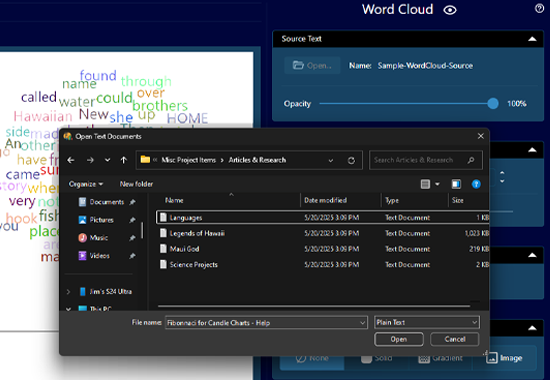This screenshot has width=550, height=380.
Task: Select Articles & Research breadcrumb
Action: click(x=257, y=160)
